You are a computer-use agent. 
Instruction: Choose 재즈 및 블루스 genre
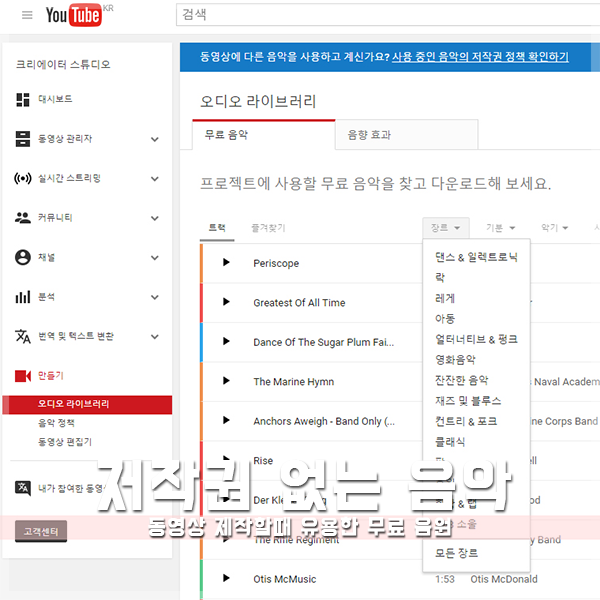click(468, 401)
